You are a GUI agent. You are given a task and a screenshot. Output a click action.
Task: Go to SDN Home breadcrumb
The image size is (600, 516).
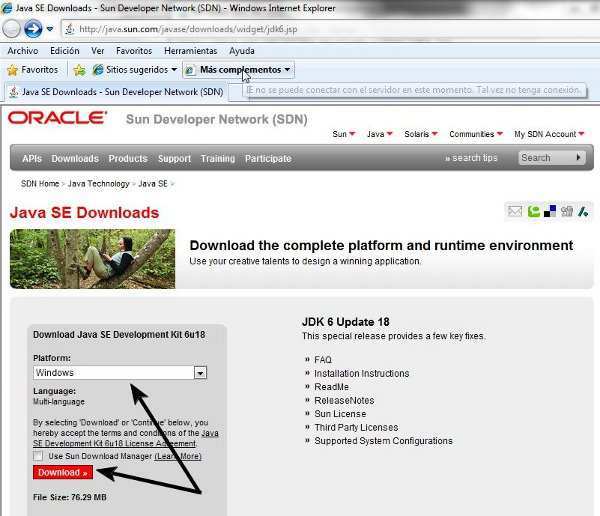40,184
